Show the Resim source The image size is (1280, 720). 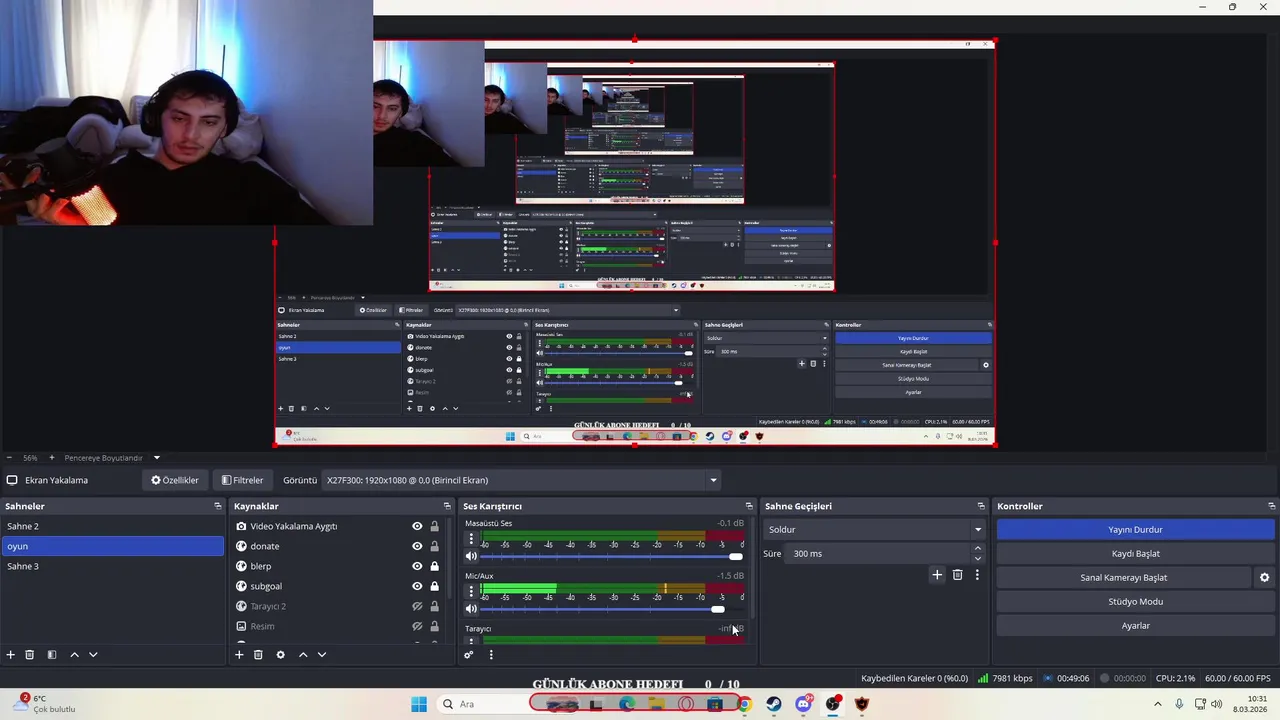tap(417, 626)
